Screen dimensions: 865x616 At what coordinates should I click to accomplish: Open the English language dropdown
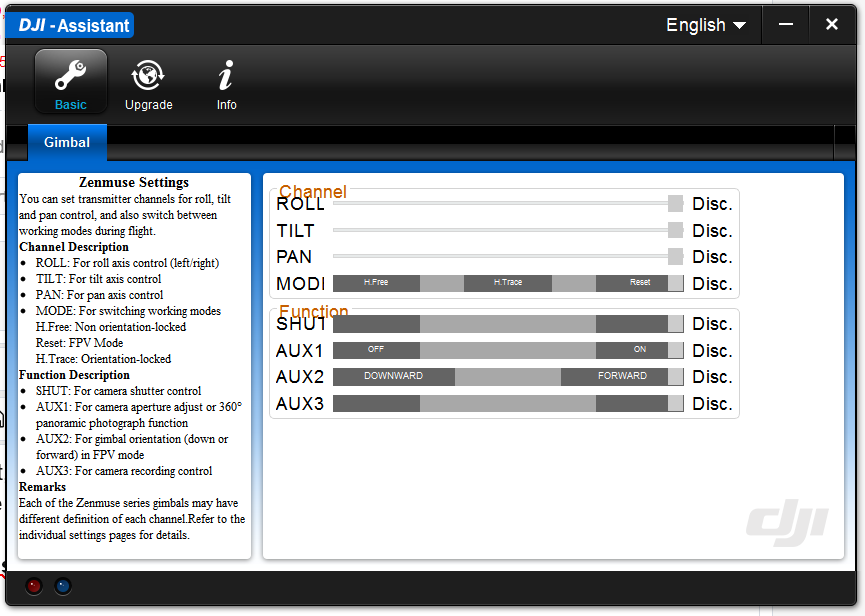(706, 25)
